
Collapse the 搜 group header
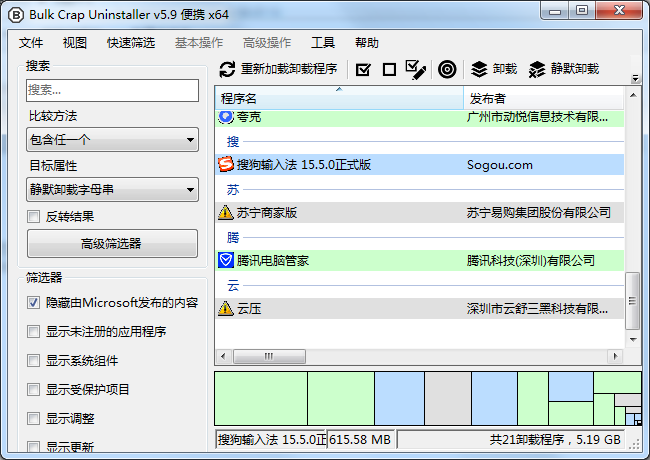pyautogui.click(x=233, y=141)
